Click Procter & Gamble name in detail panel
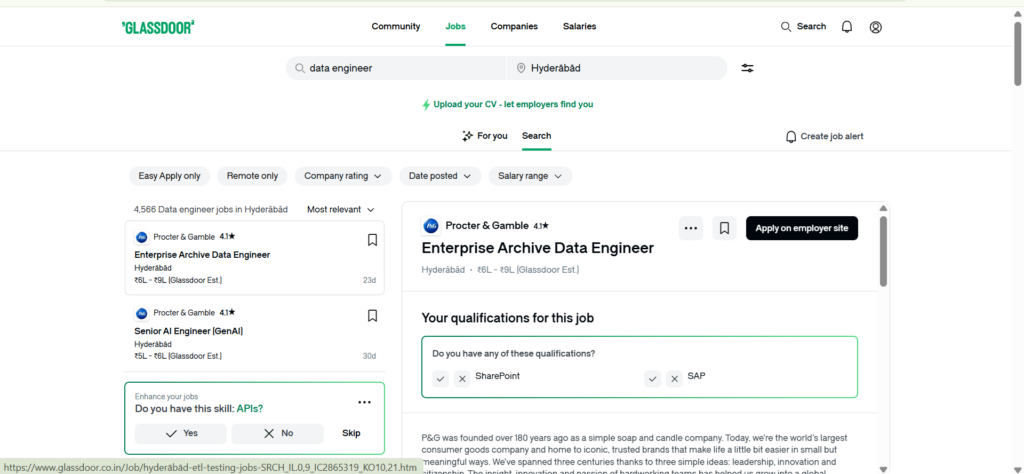 (x=487, y=225)
